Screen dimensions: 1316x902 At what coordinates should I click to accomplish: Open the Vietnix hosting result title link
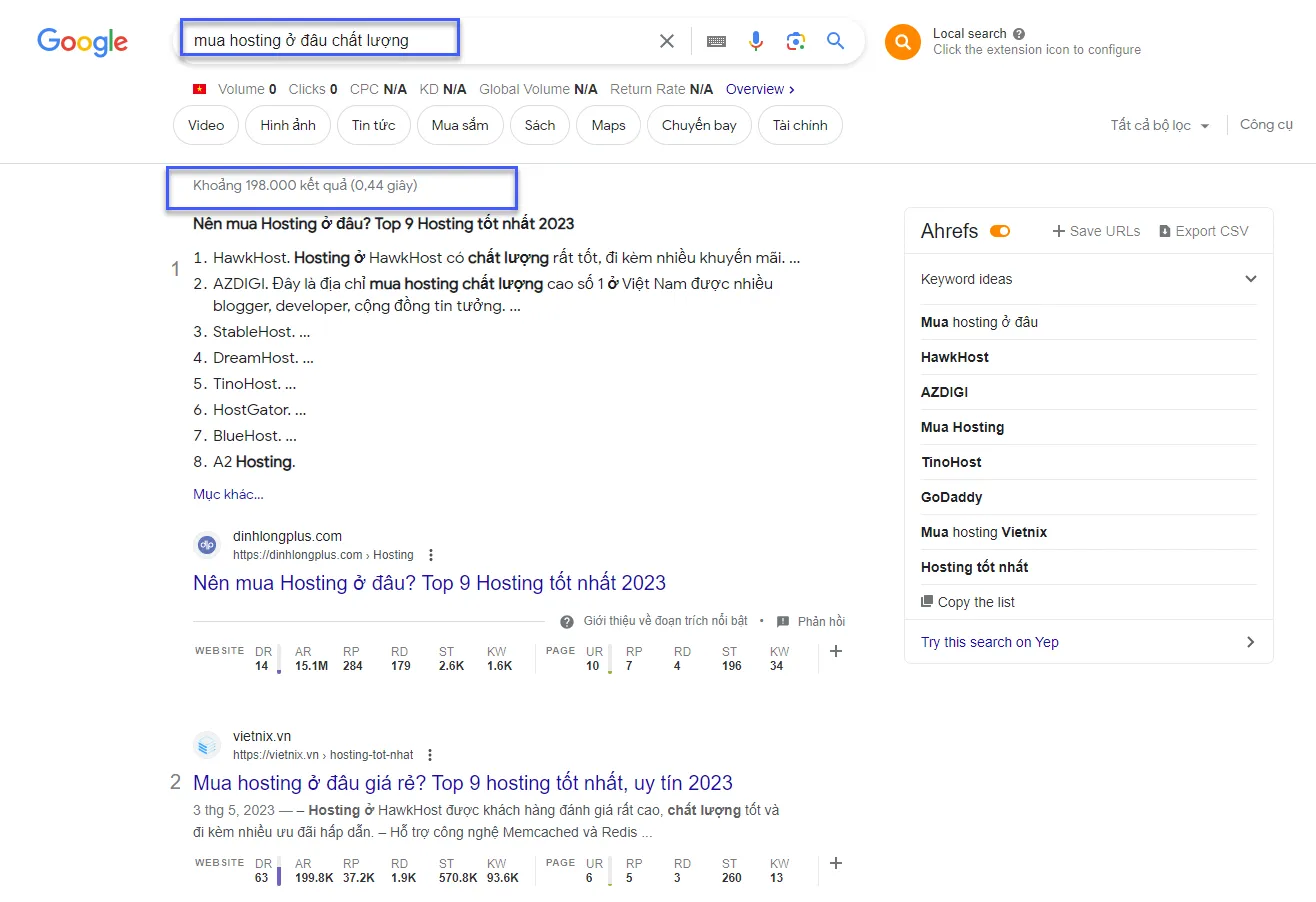(x=462, y=783)
